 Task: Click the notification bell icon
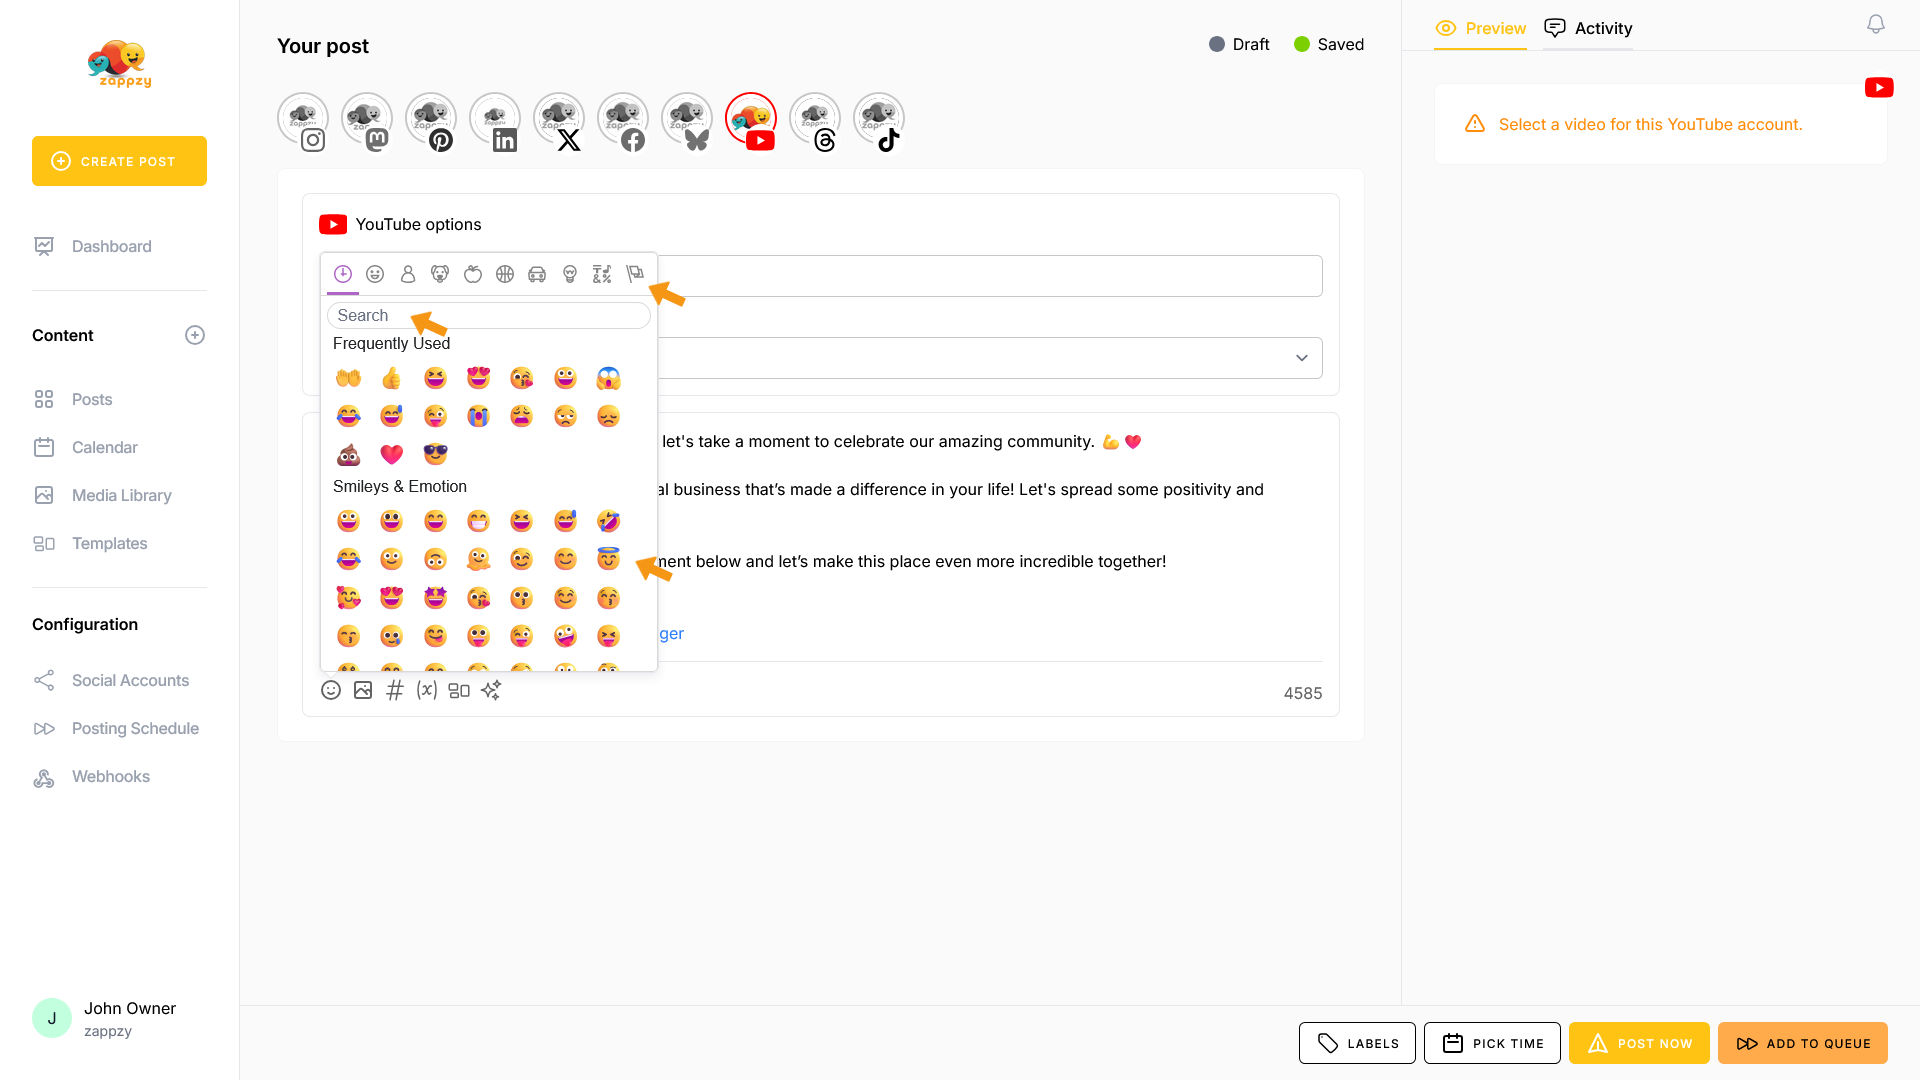(1876, 24)
